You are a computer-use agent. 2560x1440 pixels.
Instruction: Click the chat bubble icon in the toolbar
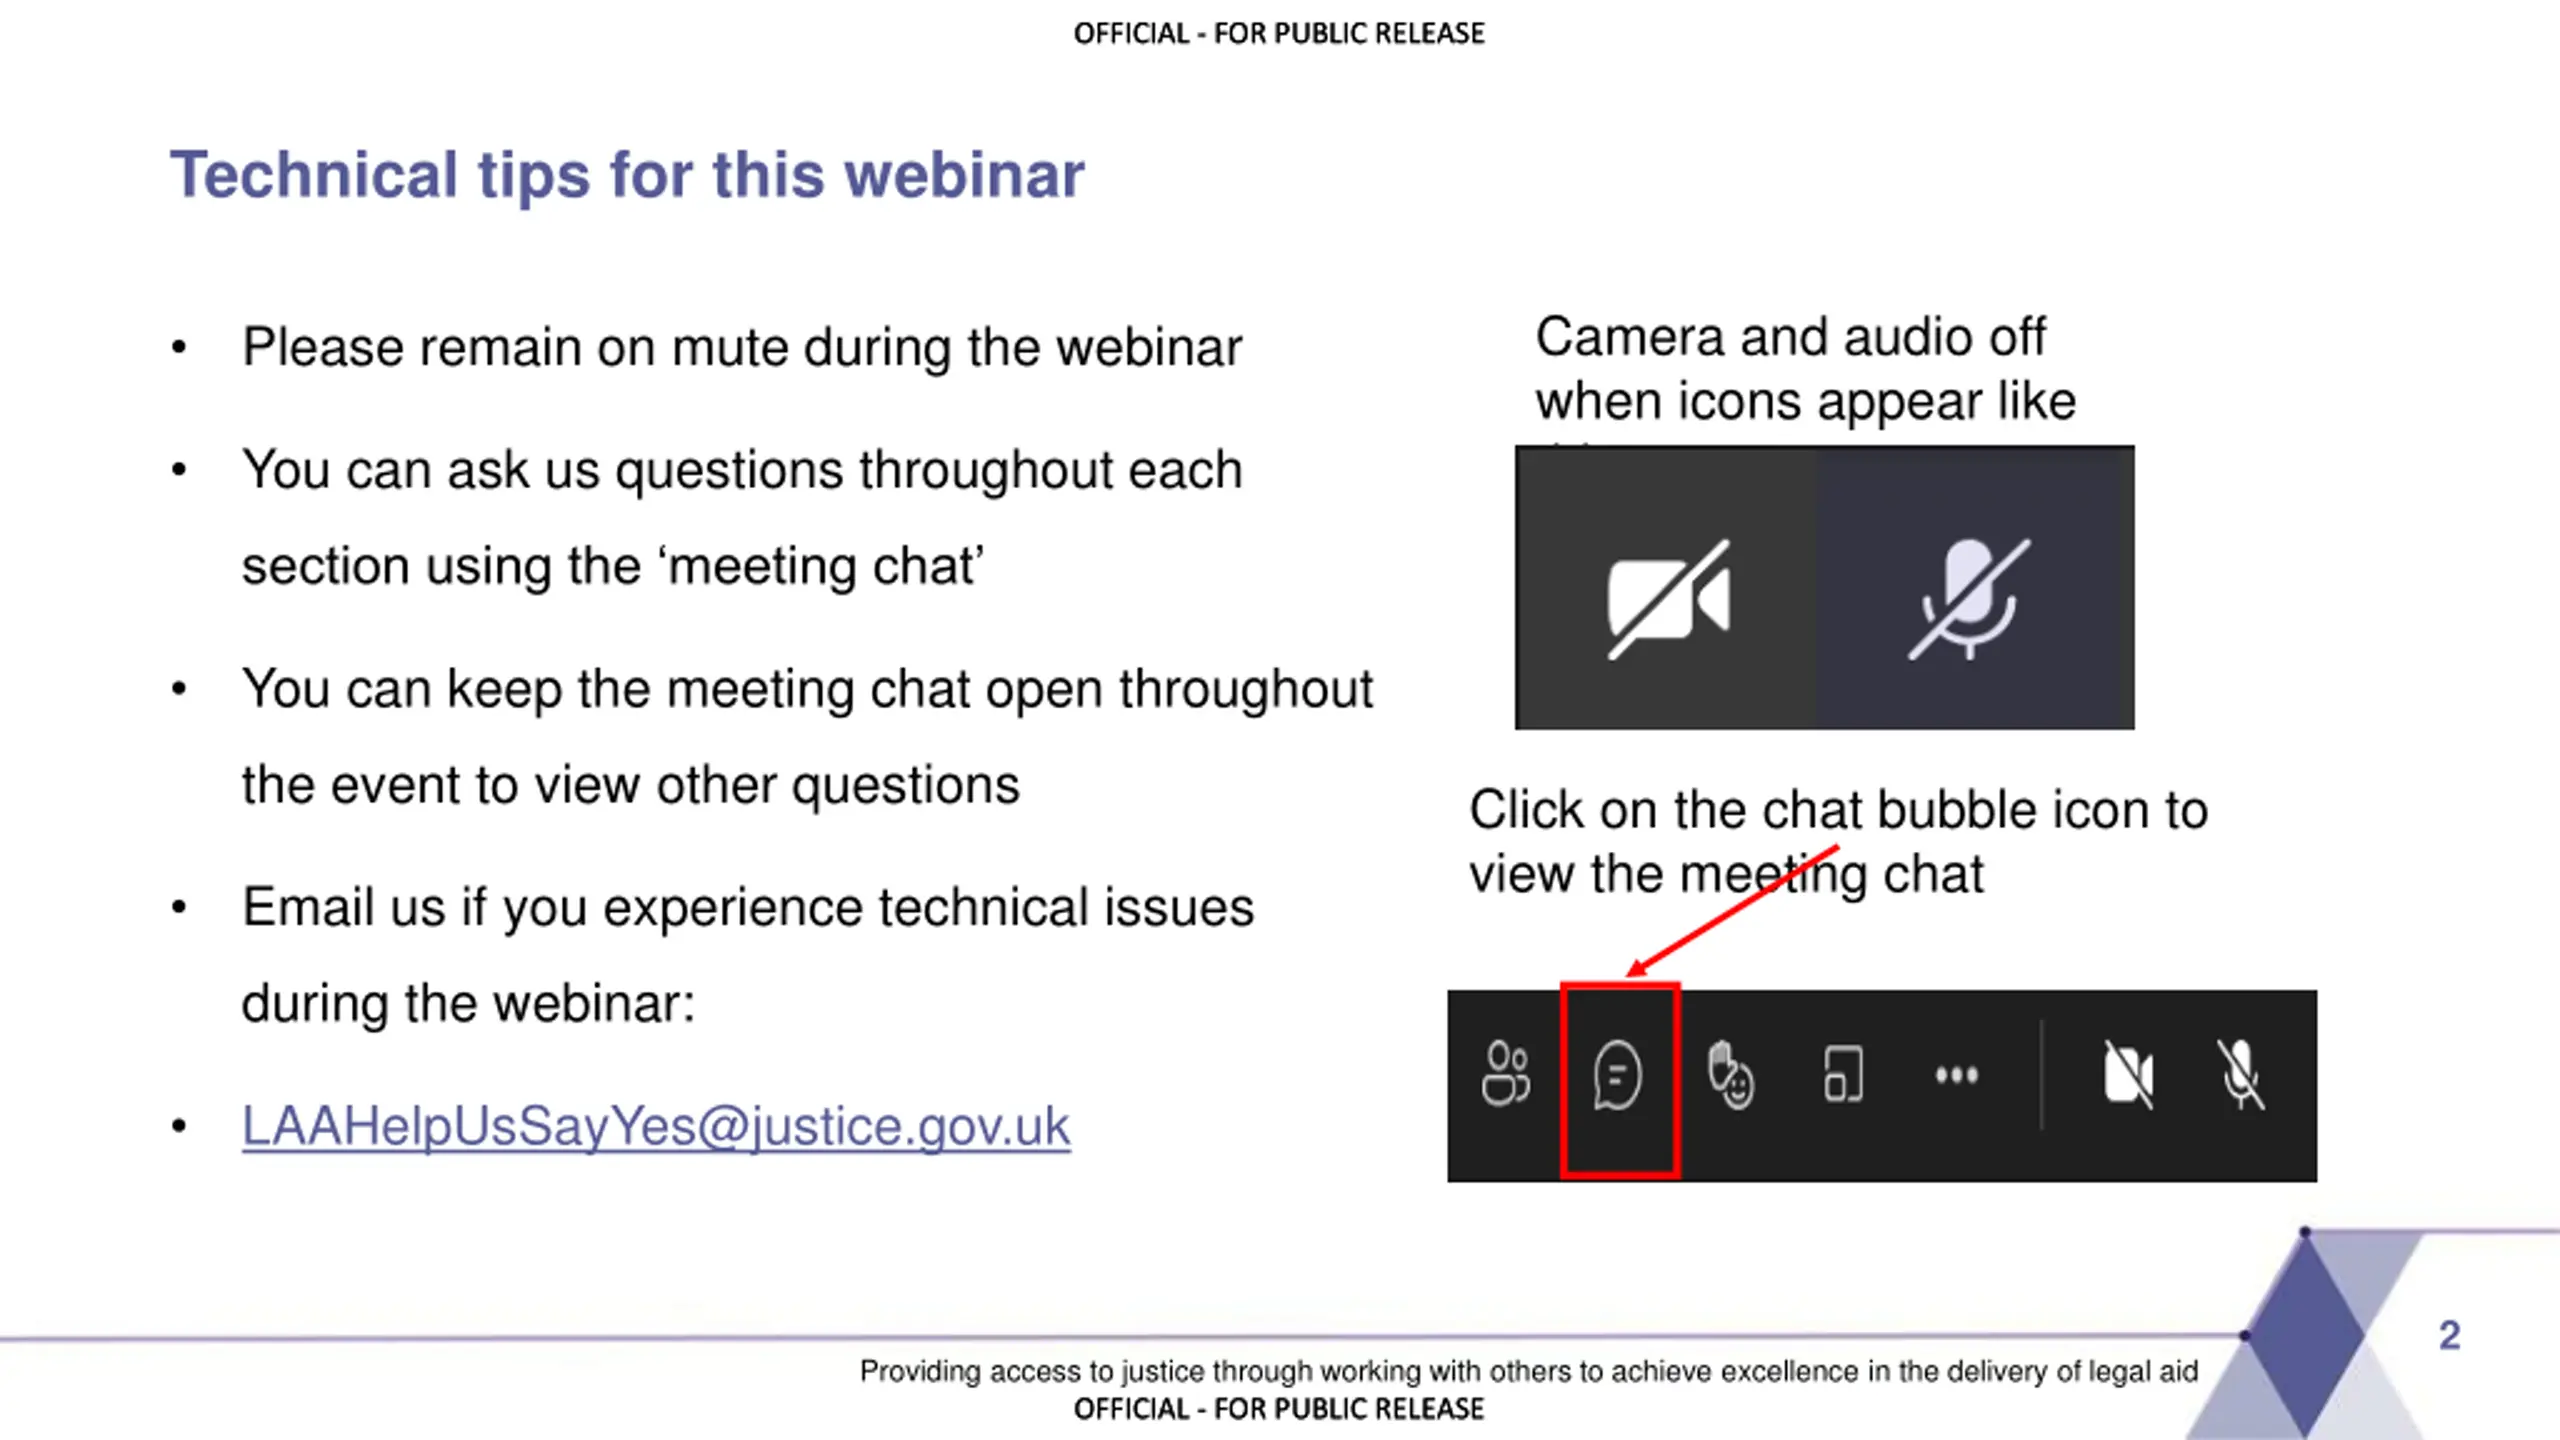[x=1618, y=1076]
